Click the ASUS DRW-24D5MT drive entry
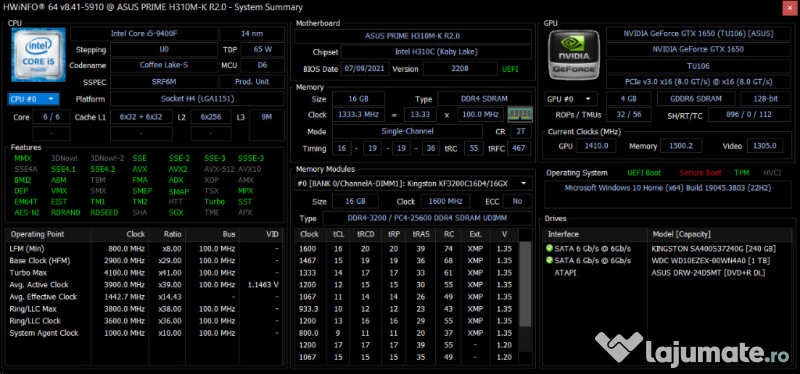 pos(708,272)
